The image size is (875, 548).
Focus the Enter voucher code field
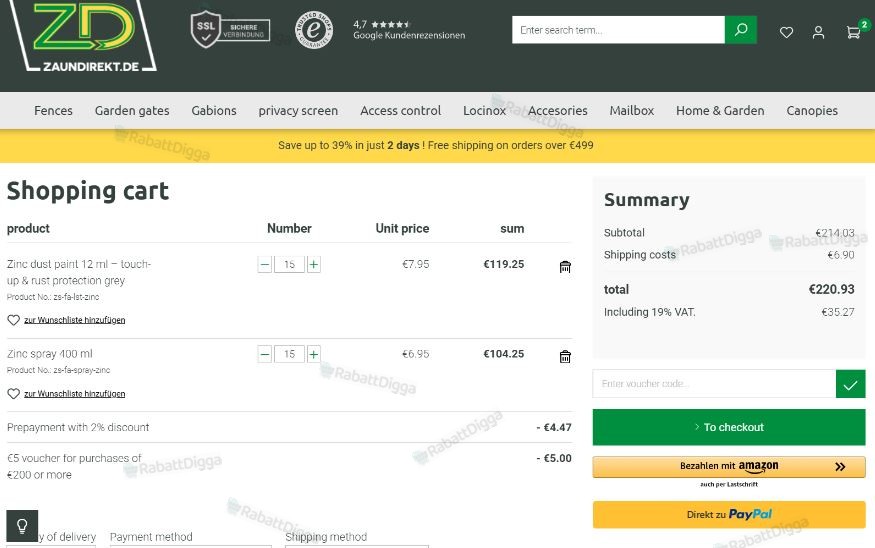coord(714,383)
